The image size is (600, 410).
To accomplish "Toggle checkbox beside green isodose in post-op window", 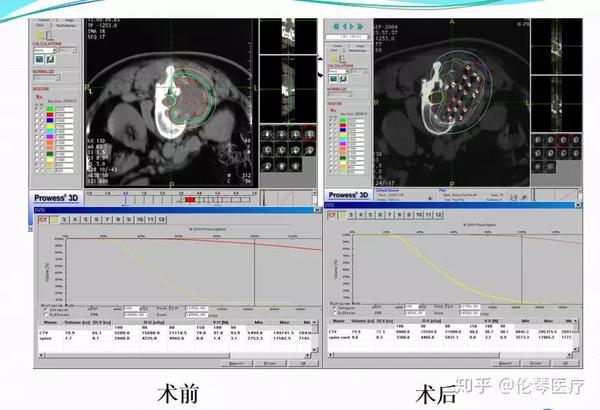I will coord(331,120).
